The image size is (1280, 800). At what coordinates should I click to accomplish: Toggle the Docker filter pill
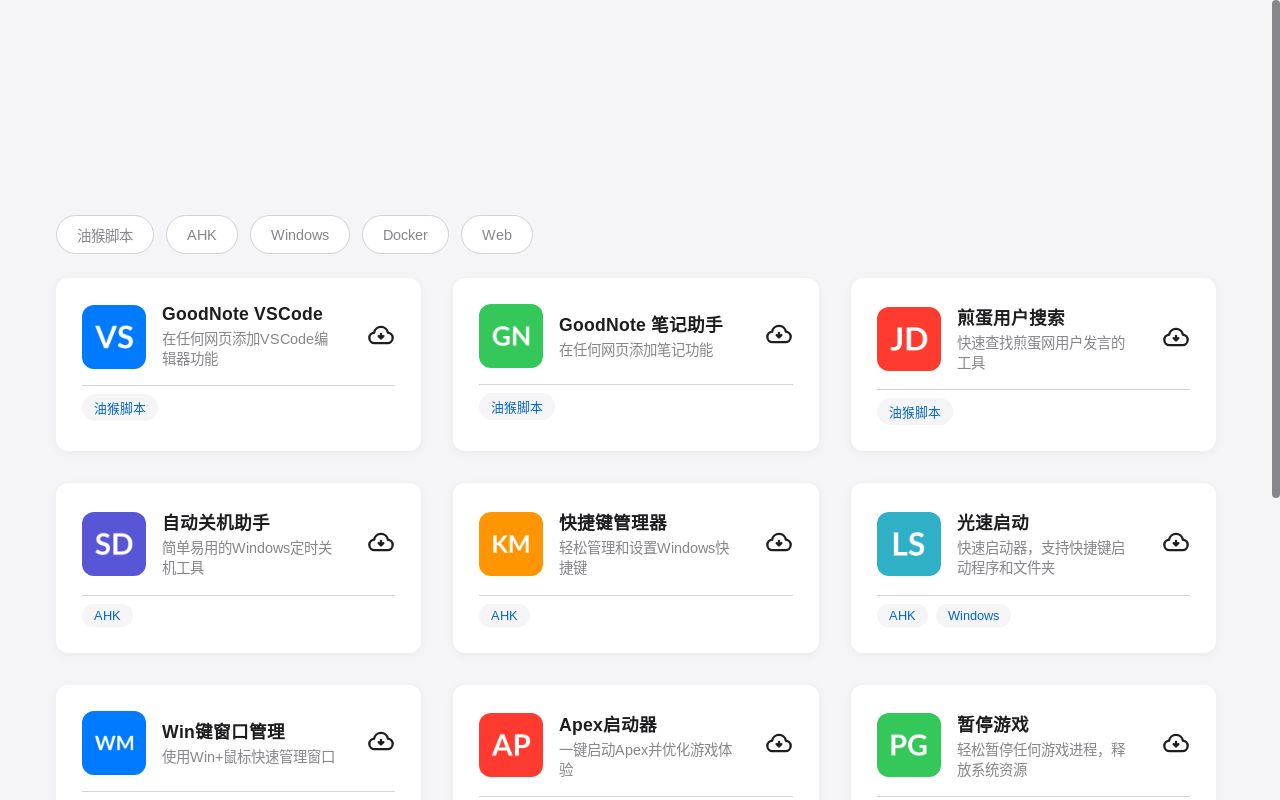405,234
